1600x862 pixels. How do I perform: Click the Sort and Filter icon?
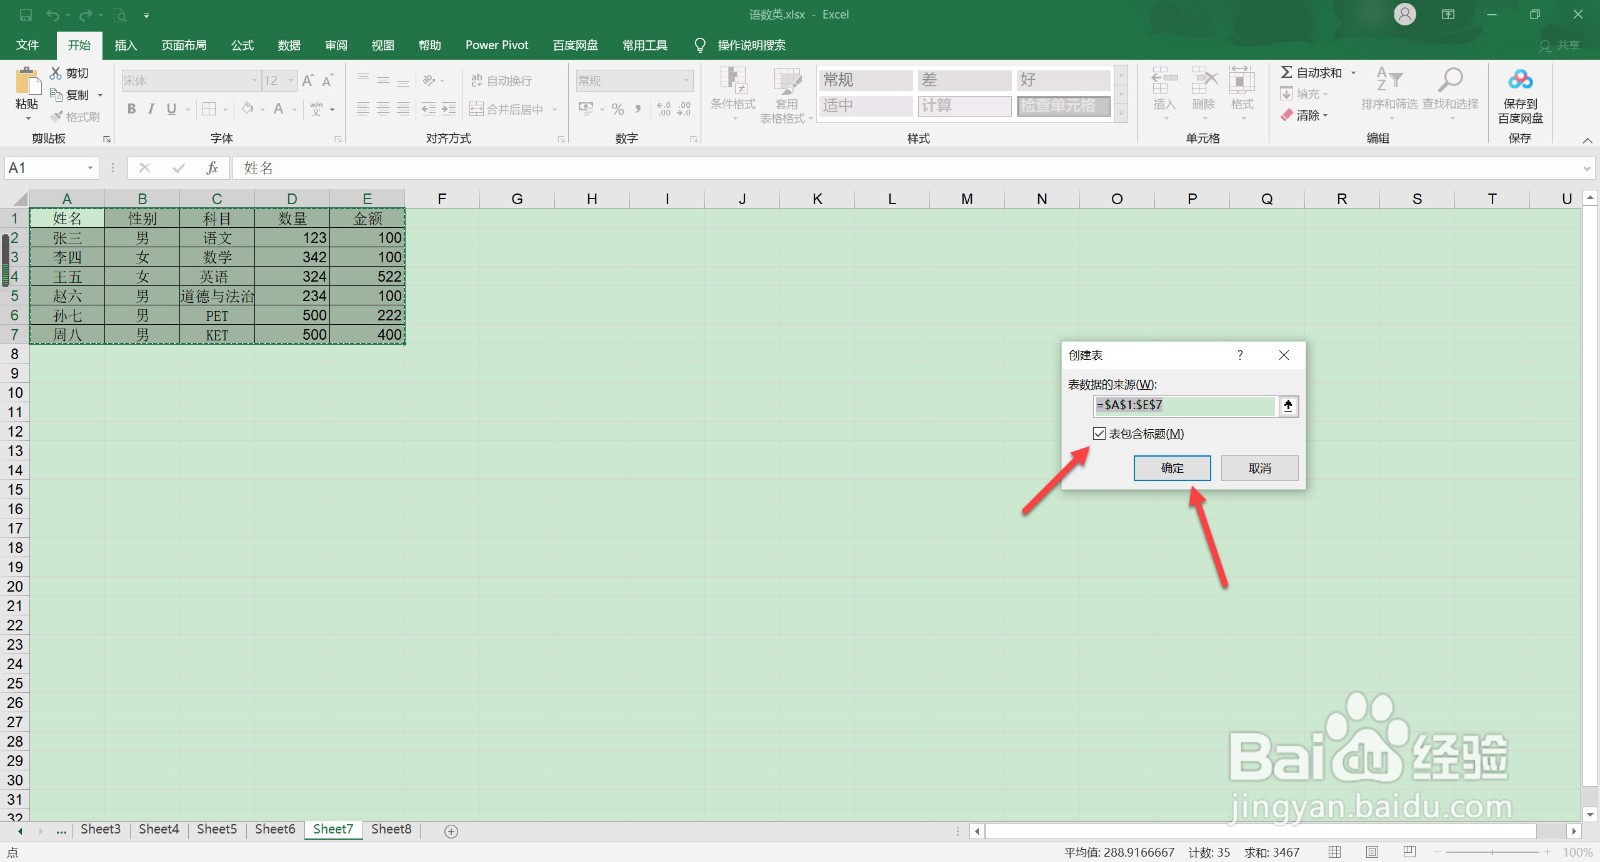tap(1389, 80)
